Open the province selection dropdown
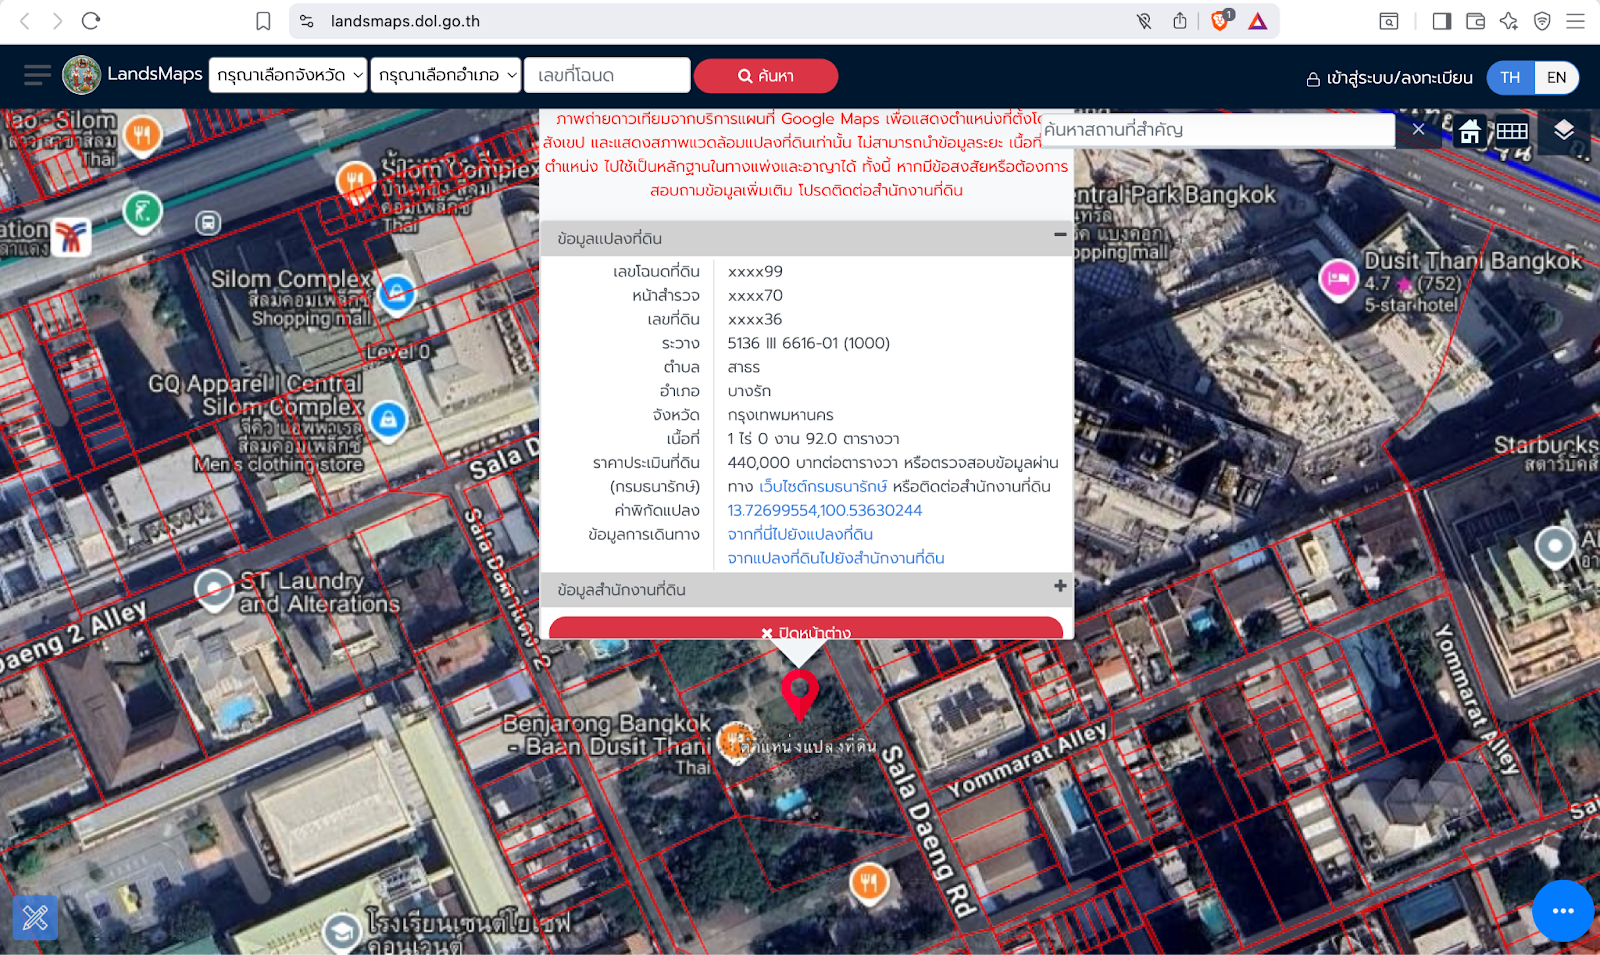The image size is (1600, 955). click(x=289, y=75)
